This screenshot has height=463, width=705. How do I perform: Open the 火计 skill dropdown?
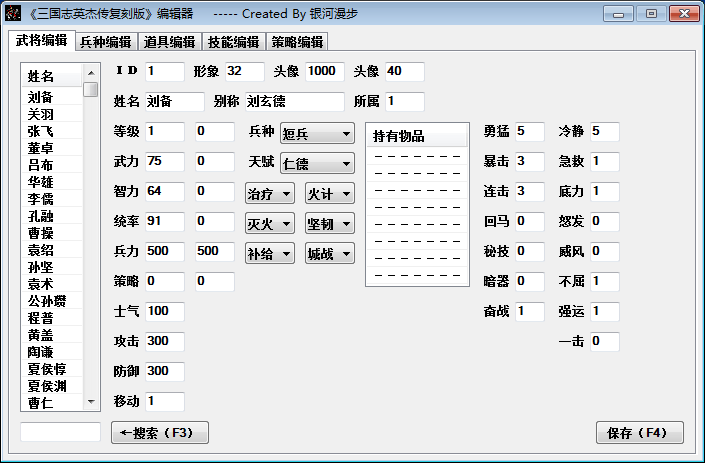(330, 193)
